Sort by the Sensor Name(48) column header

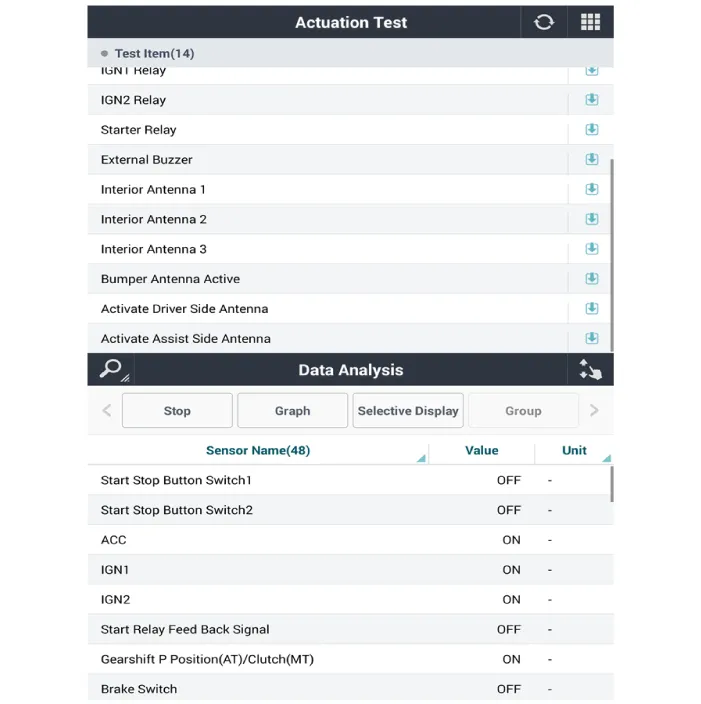click(258, 451)
